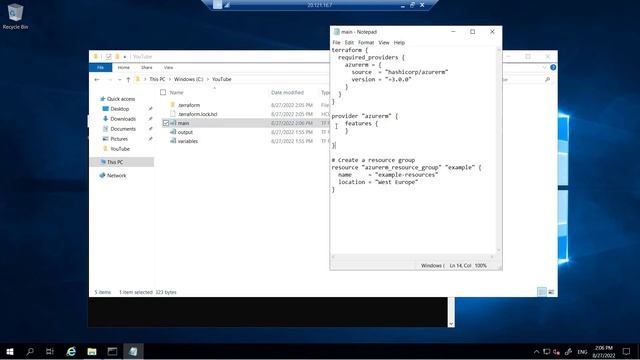
Task: Open the Recycle Bin desktop icon
Action: tap(15, 16)
